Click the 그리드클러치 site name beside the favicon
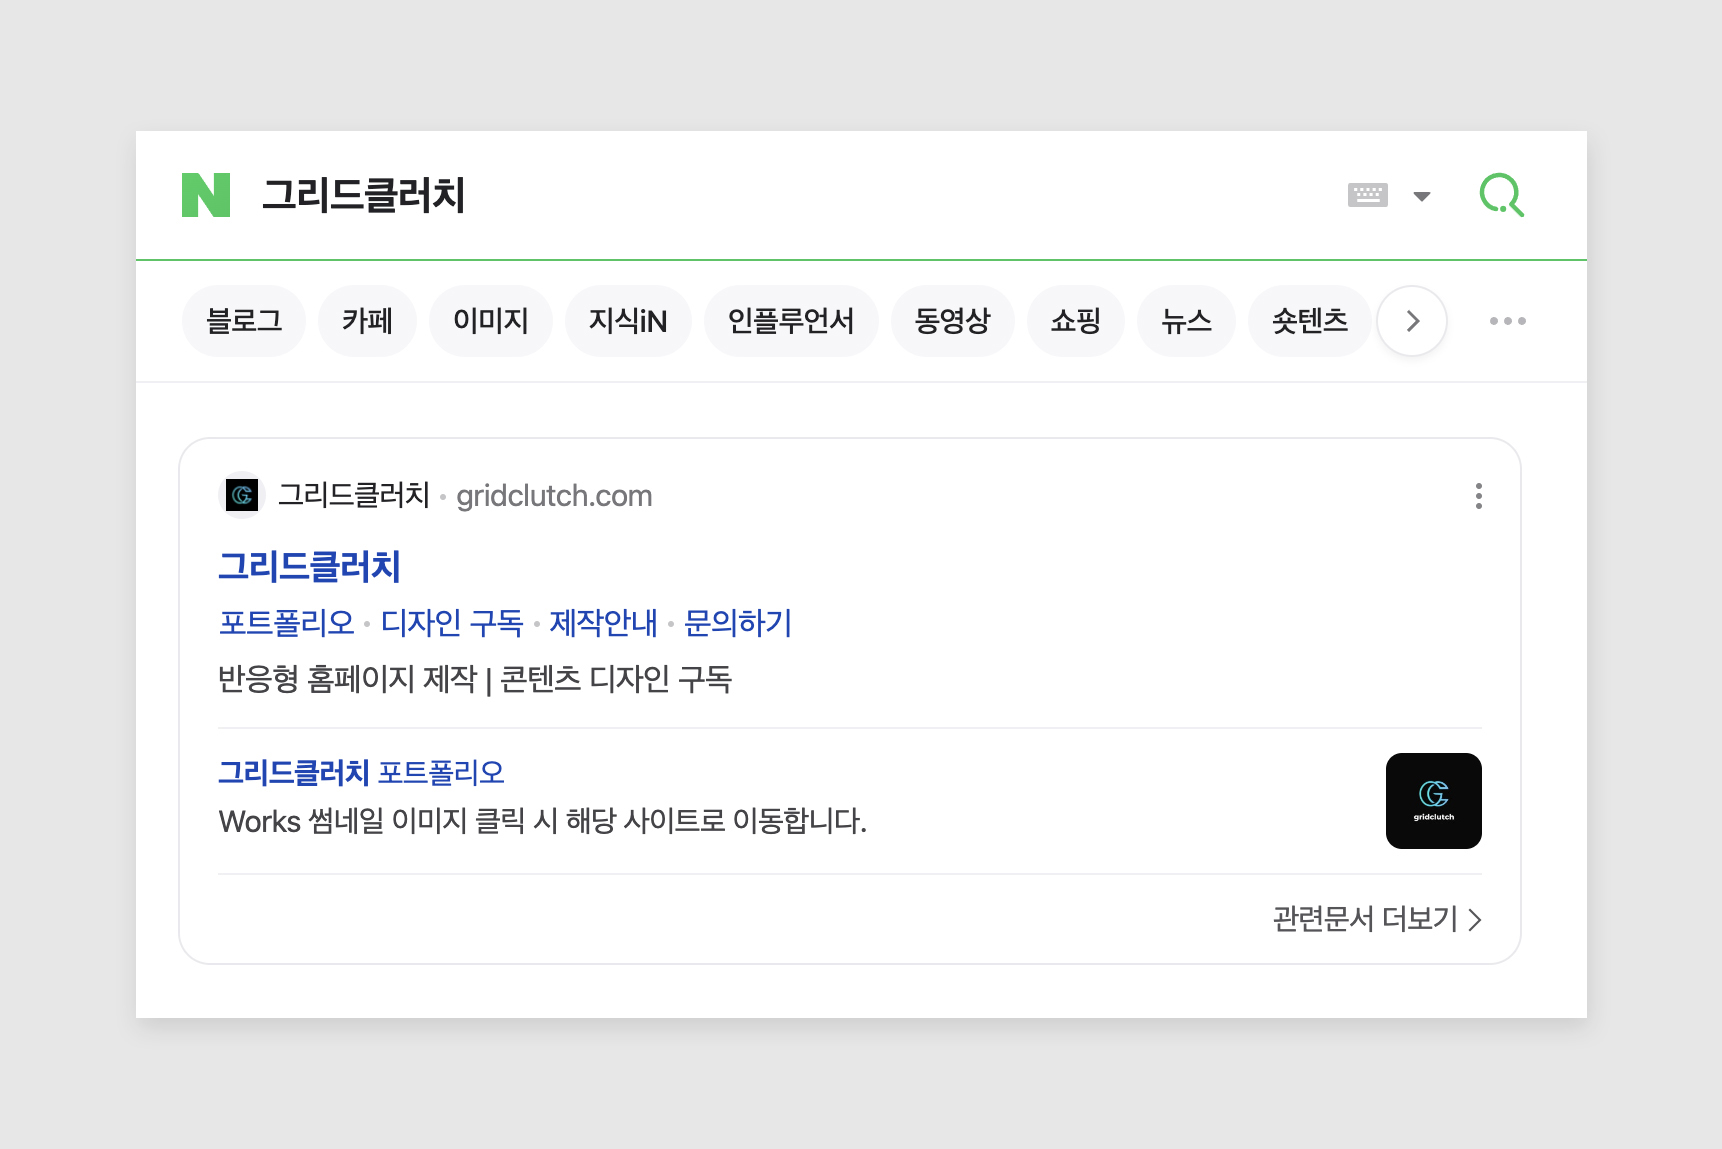 pos(353,495)
